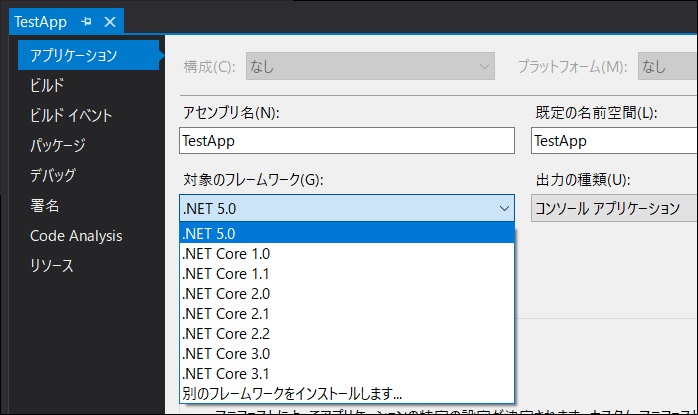Select .NET Core 3.0 framework option
Screen dimensions: 698x415
click(x=347, y=354)
